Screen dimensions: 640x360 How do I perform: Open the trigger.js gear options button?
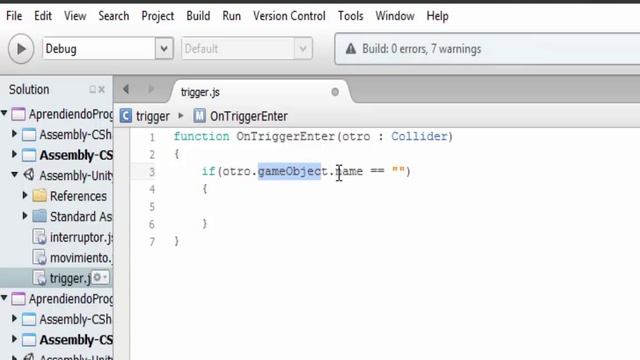pyautogui.click(x=100, y=278)
